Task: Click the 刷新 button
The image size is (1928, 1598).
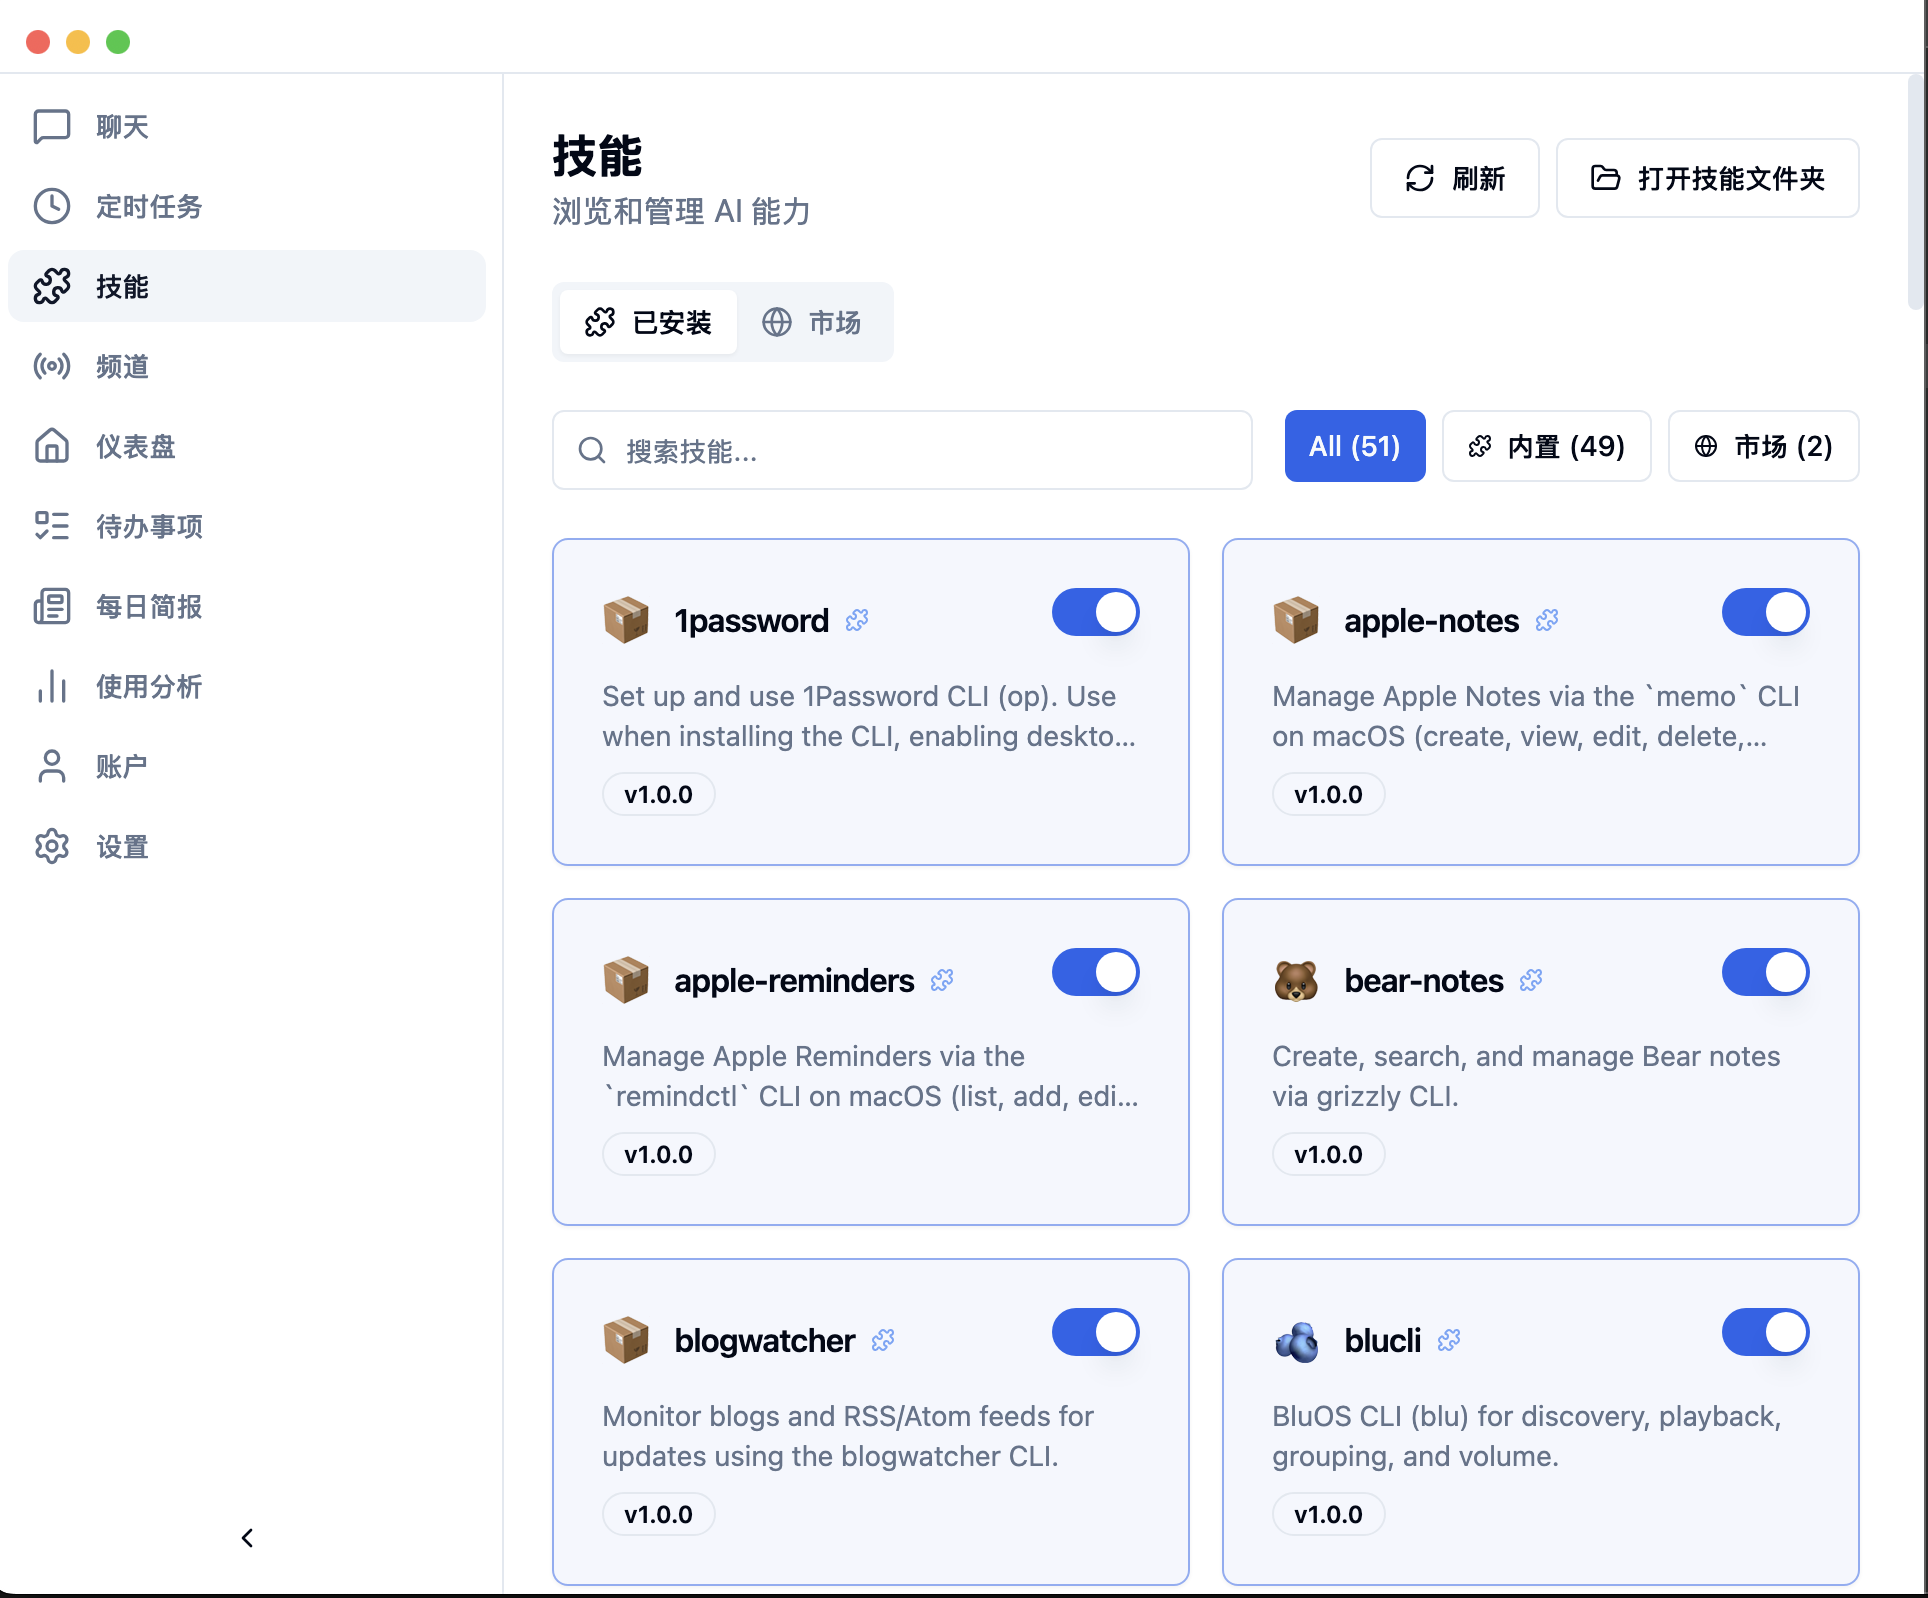Action: point(1454,178)
